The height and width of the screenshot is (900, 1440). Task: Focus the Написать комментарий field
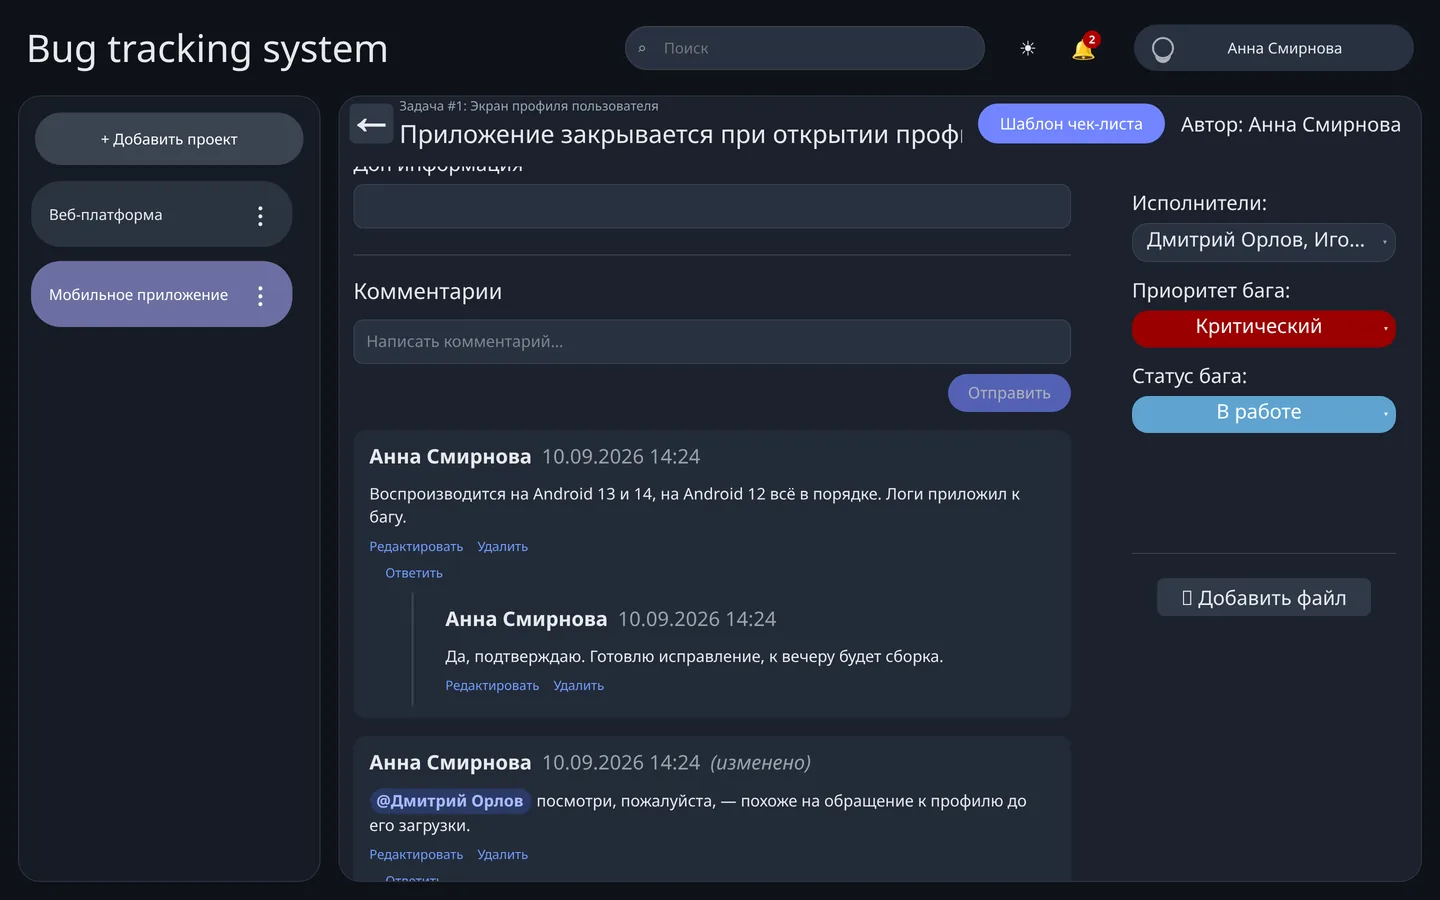coord(712,342)
